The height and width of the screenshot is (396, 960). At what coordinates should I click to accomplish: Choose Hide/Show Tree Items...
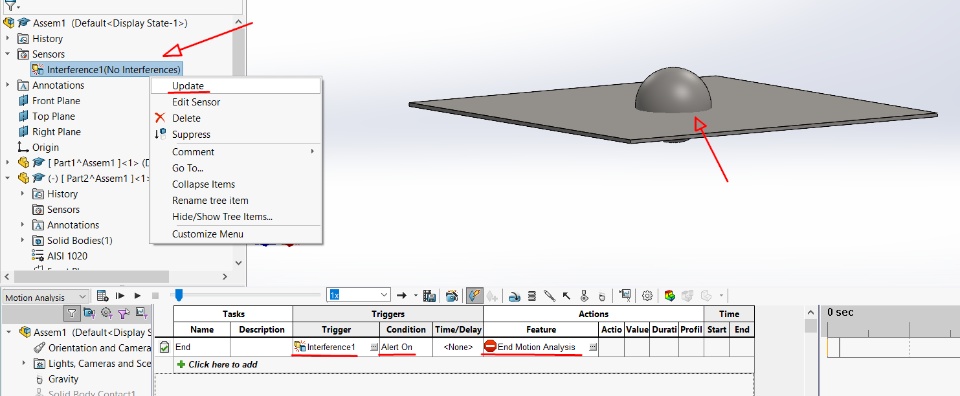[x=236, y=217]
